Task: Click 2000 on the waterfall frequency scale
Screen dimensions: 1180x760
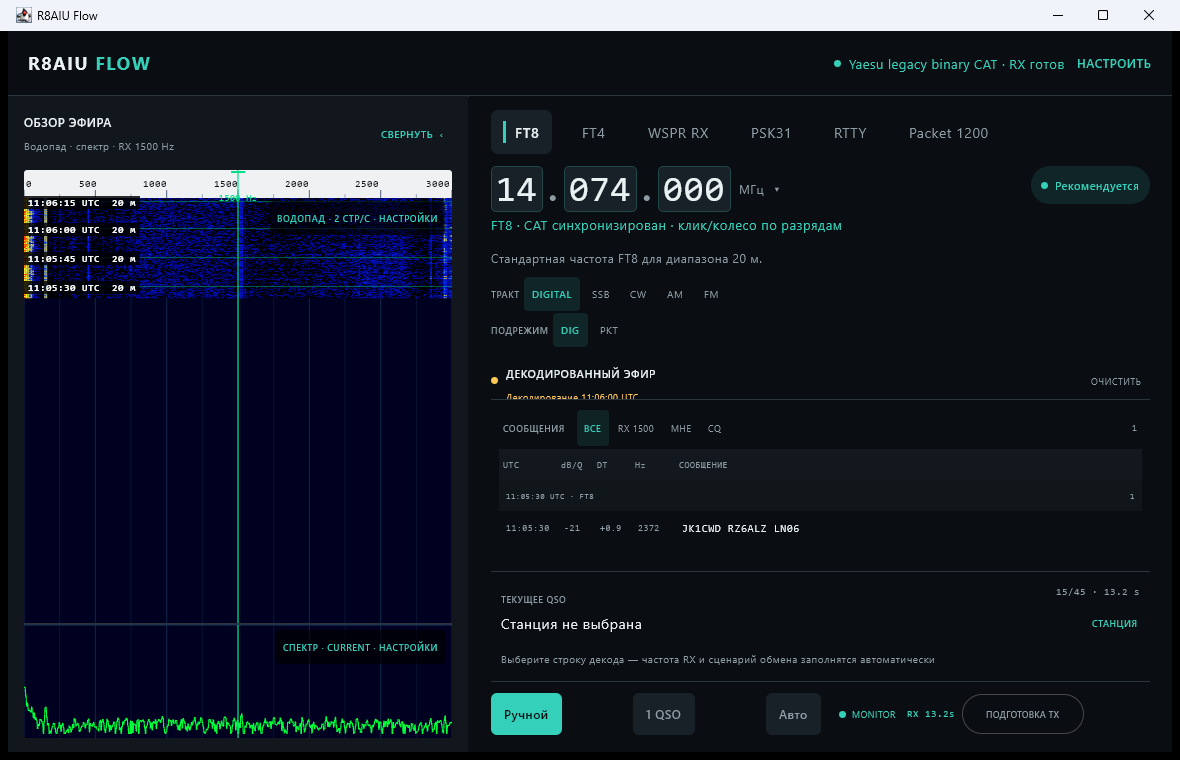Action: (x=297, y=184)
